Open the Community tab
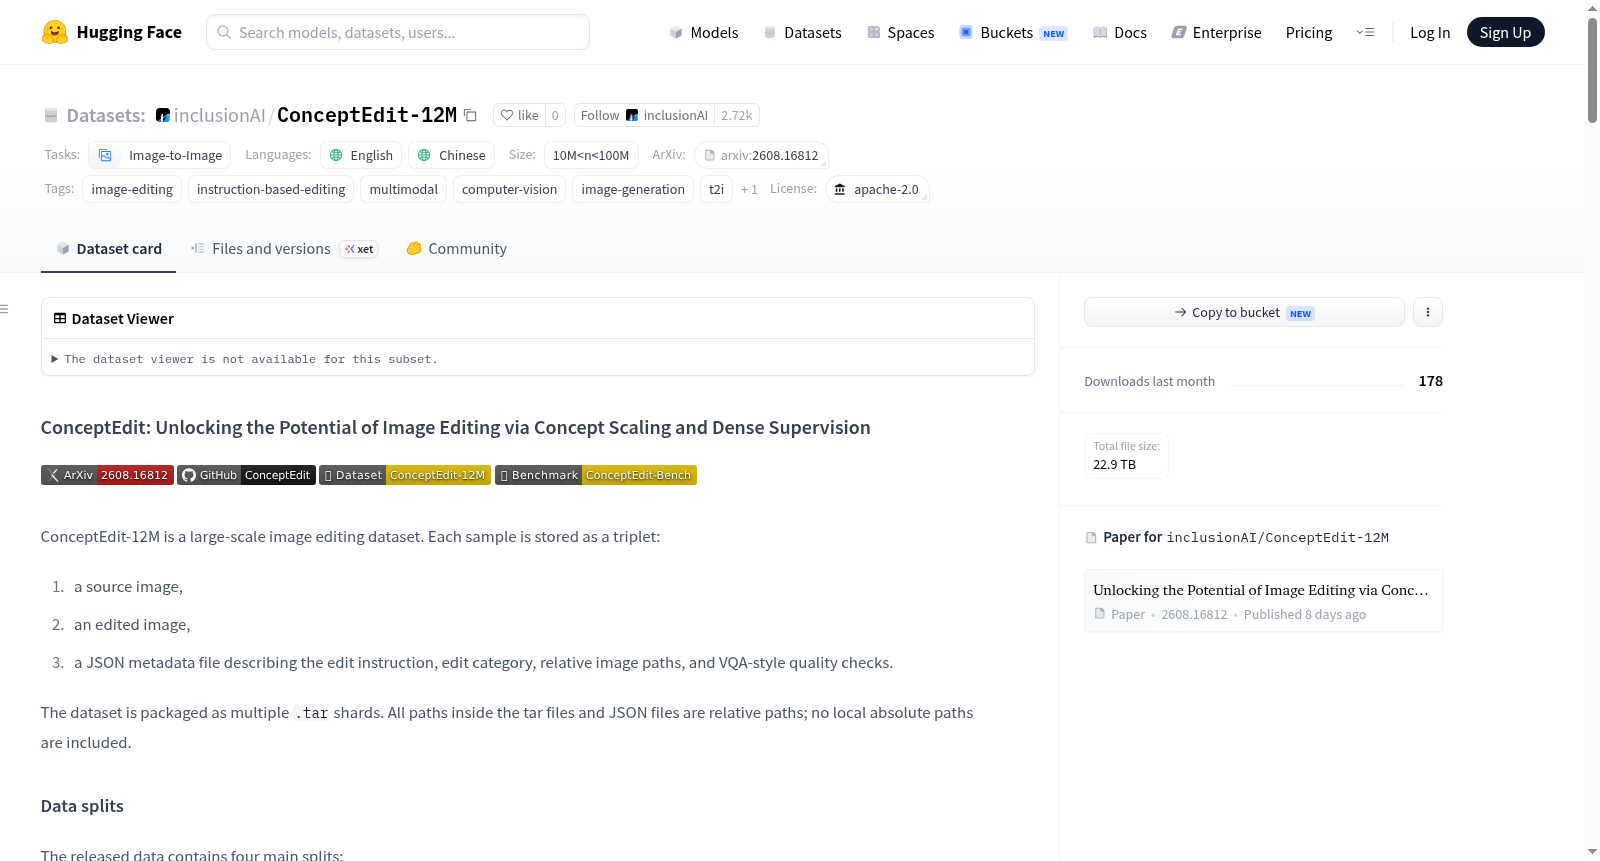The width and height of the screenshot is (1600, 861). click(x=456, y=249)
